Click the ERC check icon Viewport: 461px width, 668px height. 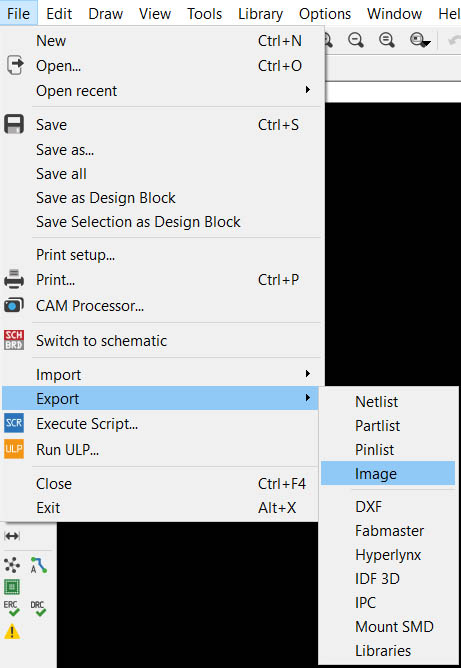[12, 608]
